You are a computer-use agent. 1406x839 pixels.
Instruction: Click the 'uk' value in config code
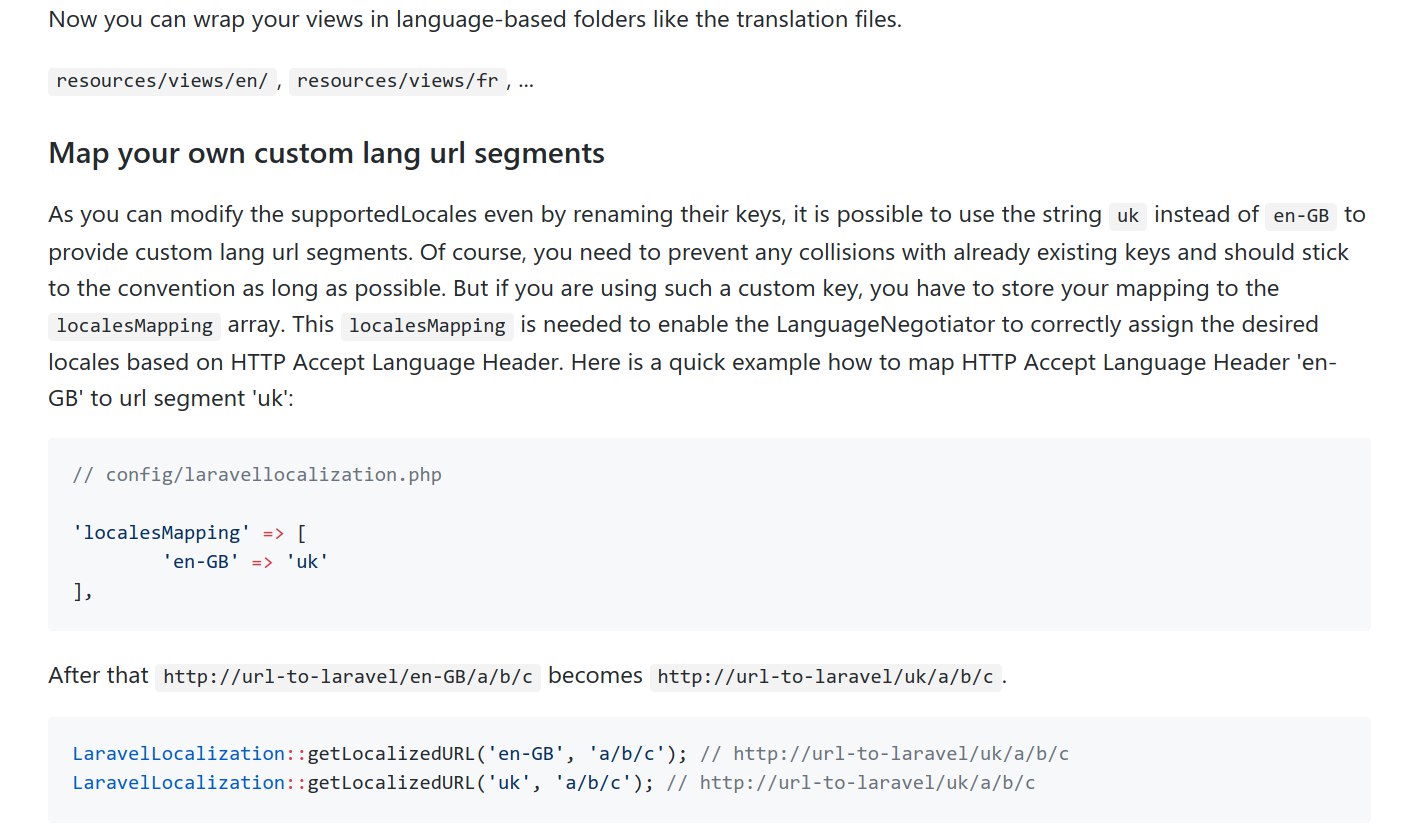click(307, 562)
